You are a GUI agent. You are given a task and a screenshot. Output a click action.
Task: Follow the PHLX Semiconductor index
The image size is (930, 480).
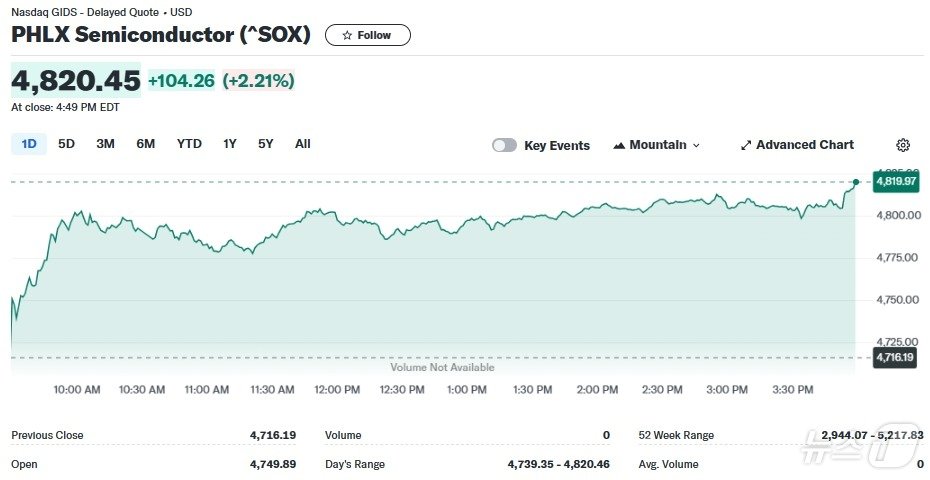point(368,35)
